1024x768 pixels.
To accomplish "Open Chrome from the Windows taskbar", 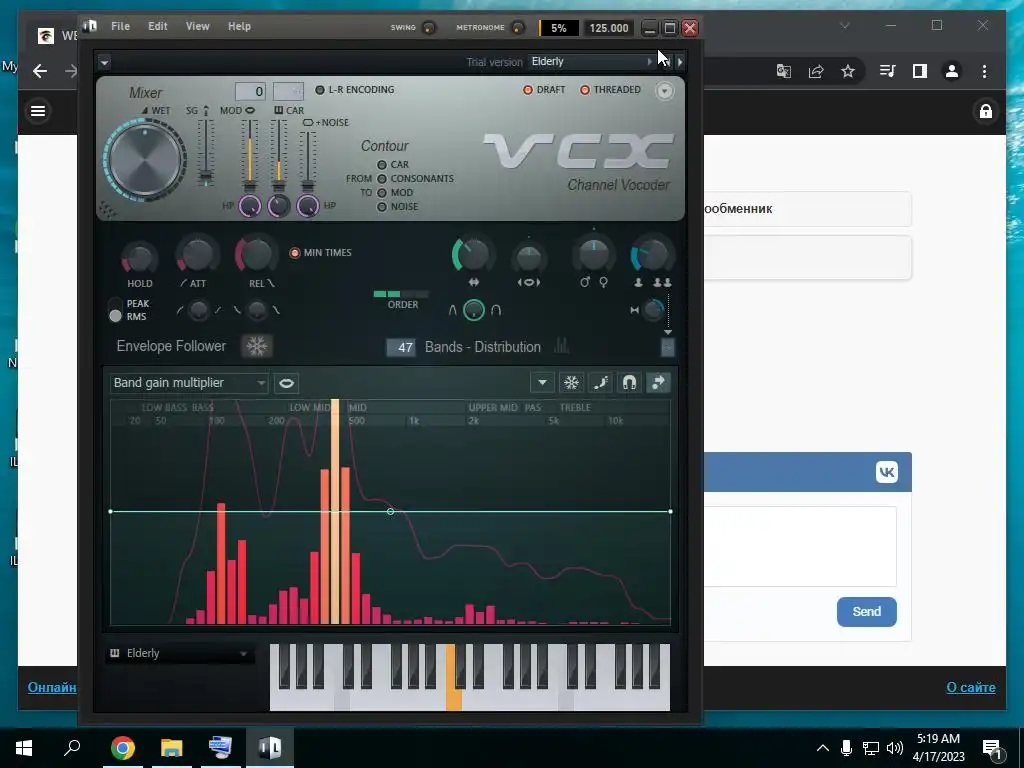I will point(123,747).
